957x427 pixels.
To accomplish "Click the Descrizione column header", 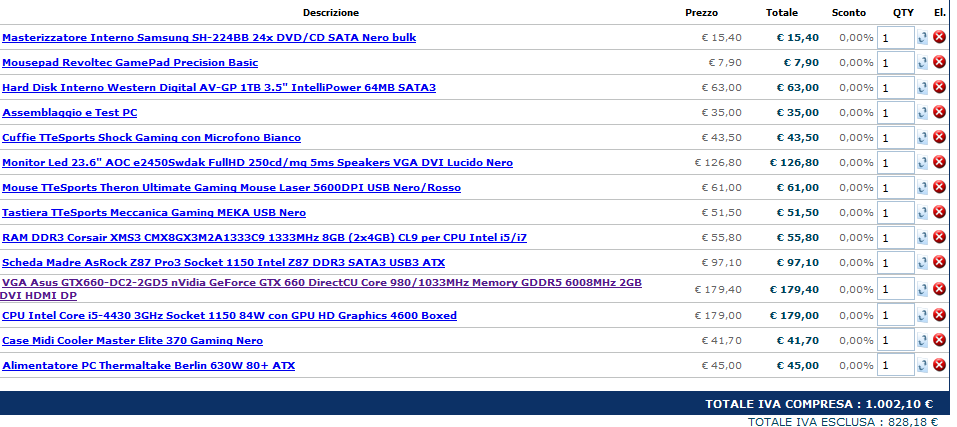I will click(x=331, y=13).
